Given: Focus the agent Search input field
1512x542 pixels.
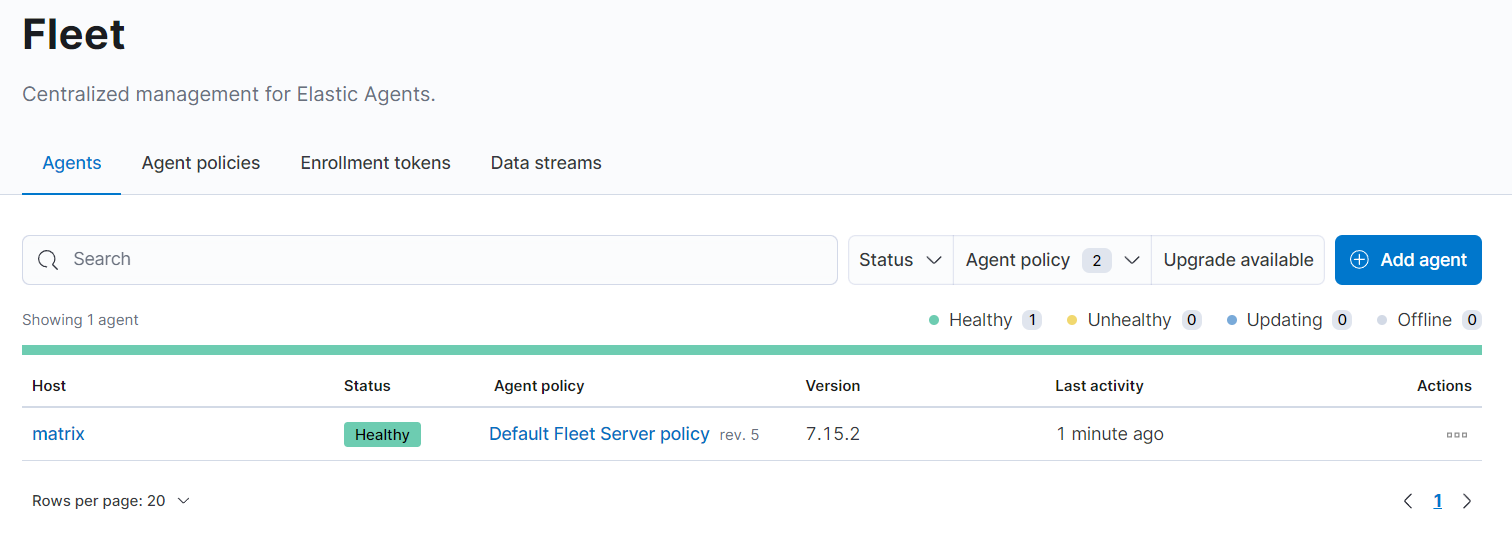Looking at the screenshot, I should click(430, 260).
